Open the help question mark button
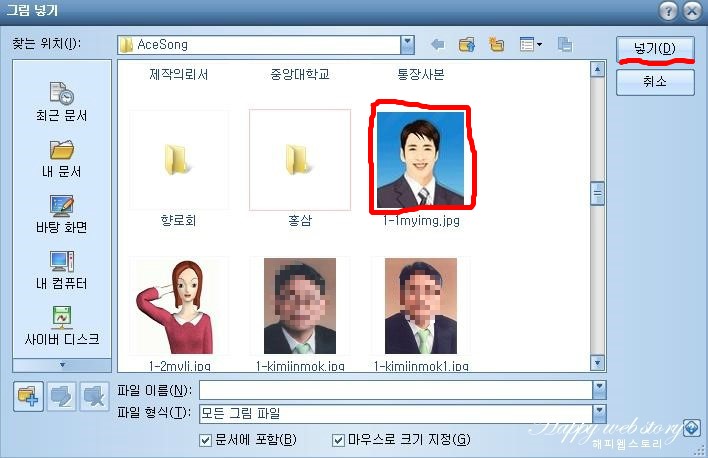The image size is (708, 458). [x=668, y=11]
